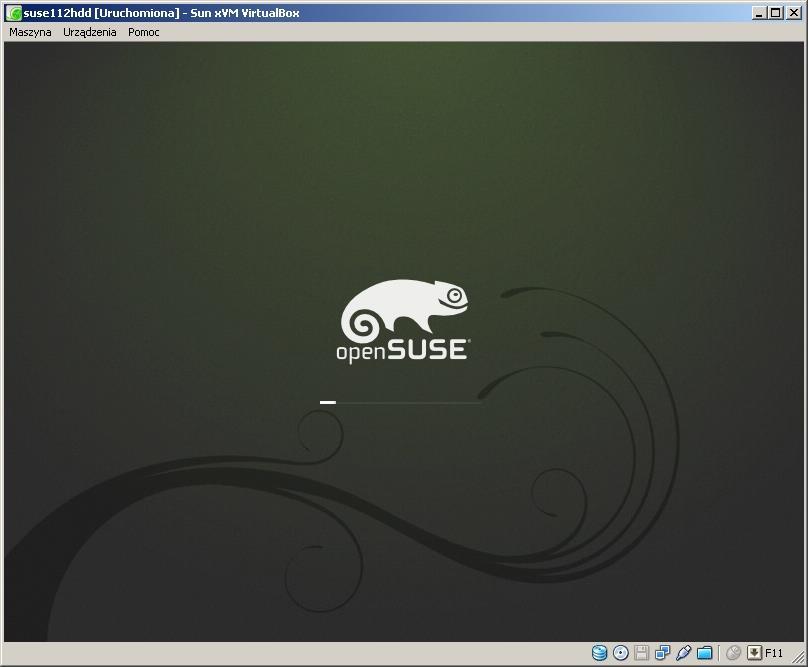
Task: Click the USB devices status icon
Action: click(x=683, y=653)
